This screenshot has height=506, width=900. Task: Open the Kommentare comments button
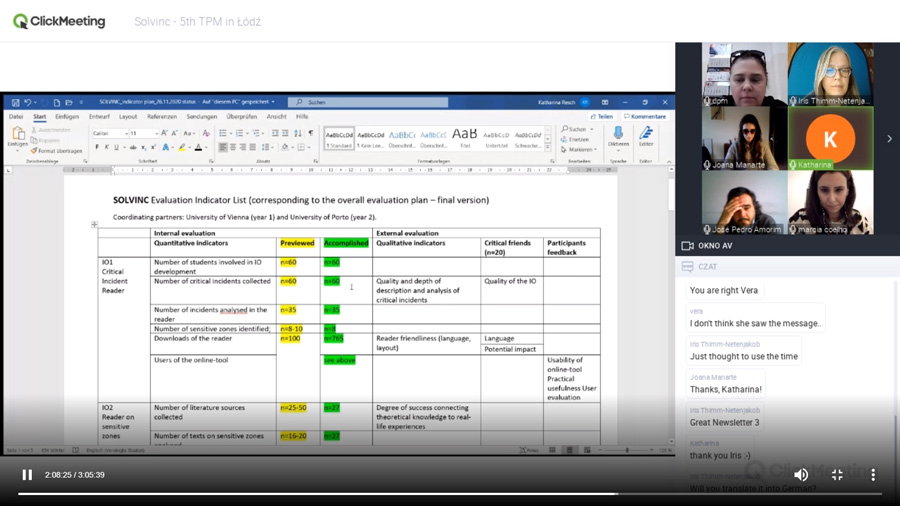645,116
